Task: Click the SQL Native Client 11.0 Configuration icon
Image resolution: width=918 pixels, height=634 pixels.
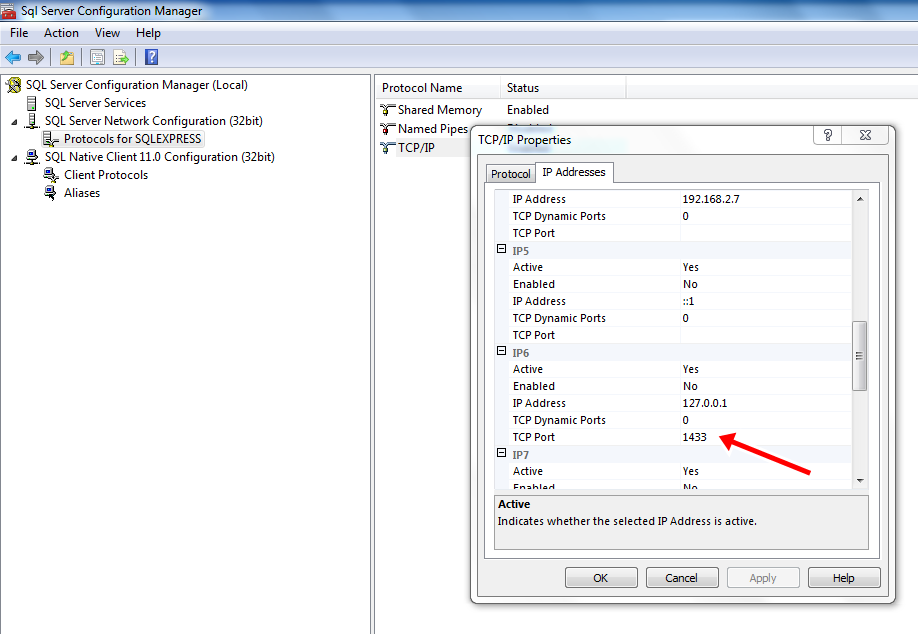Action: 32,157
